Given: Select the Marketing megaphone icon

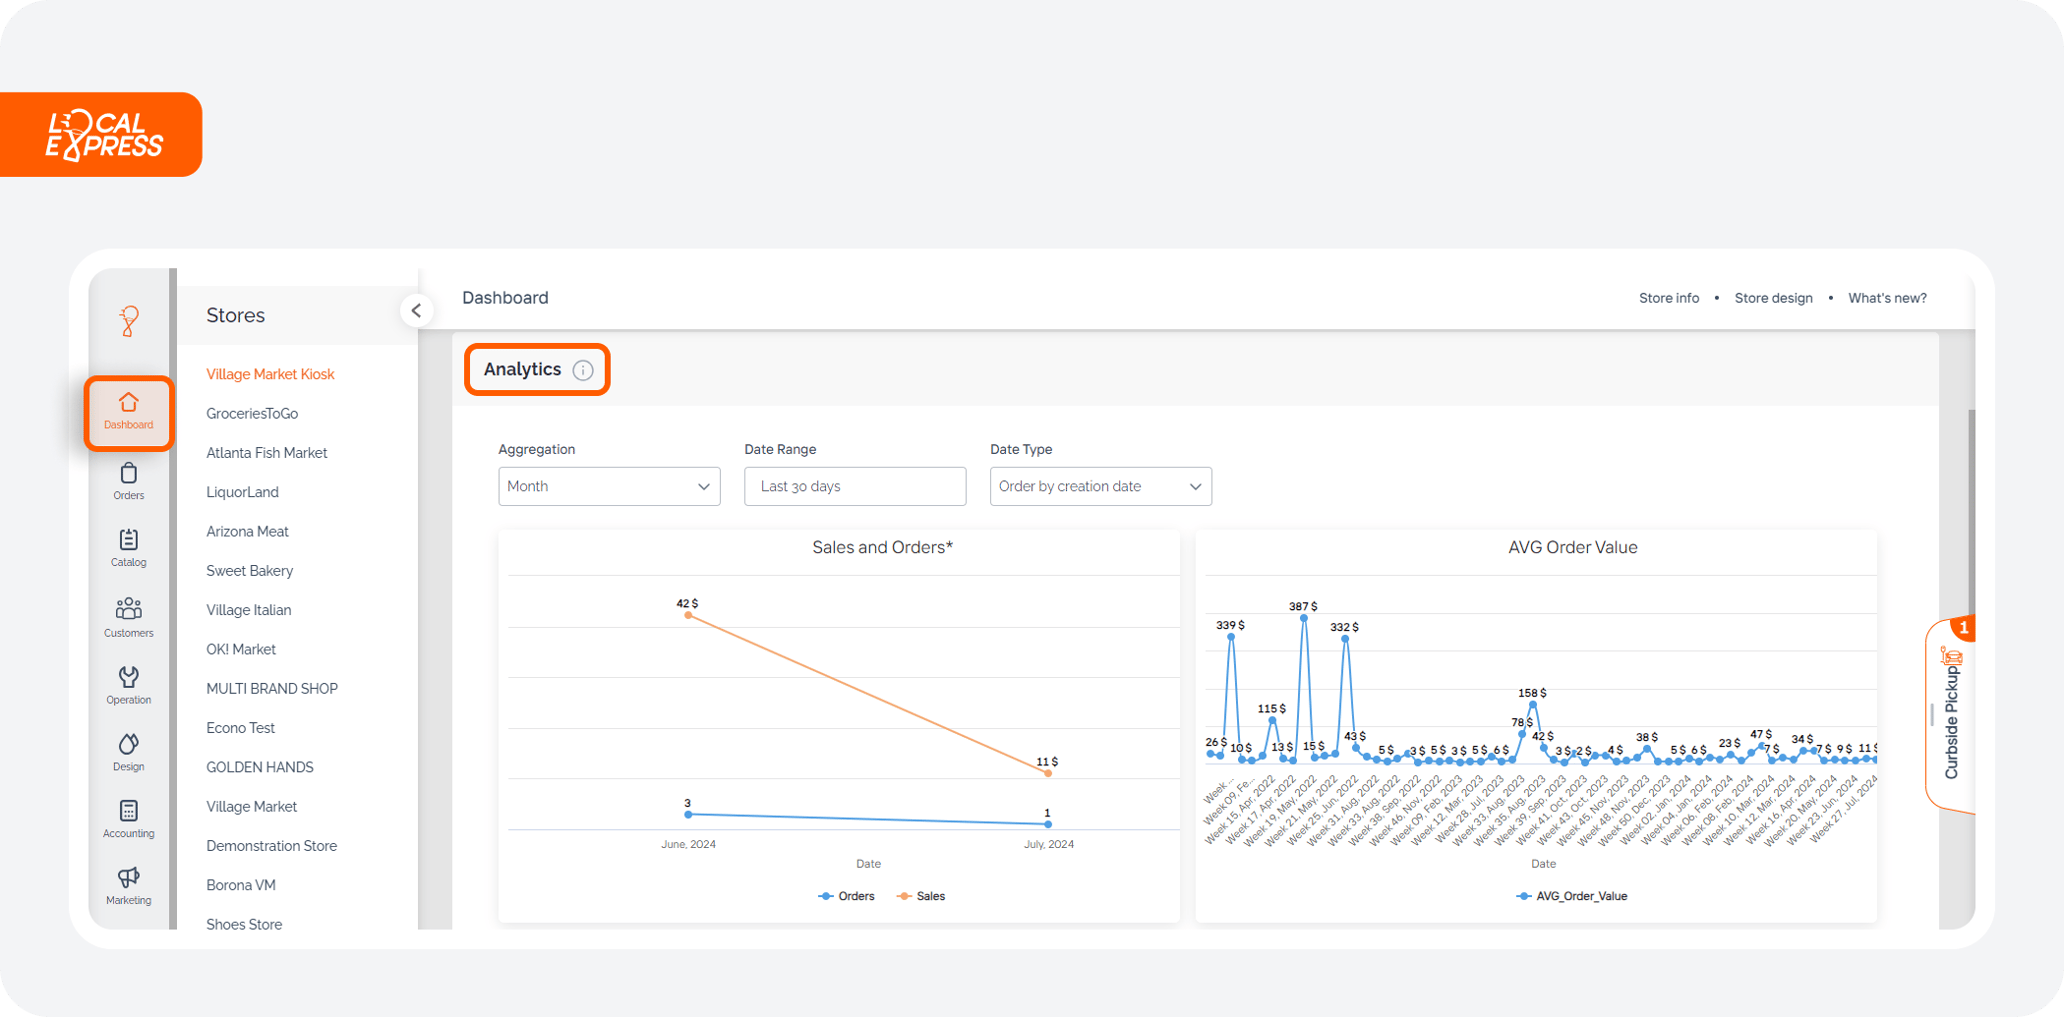Looking at the screenshot, I should click(128, 884).
